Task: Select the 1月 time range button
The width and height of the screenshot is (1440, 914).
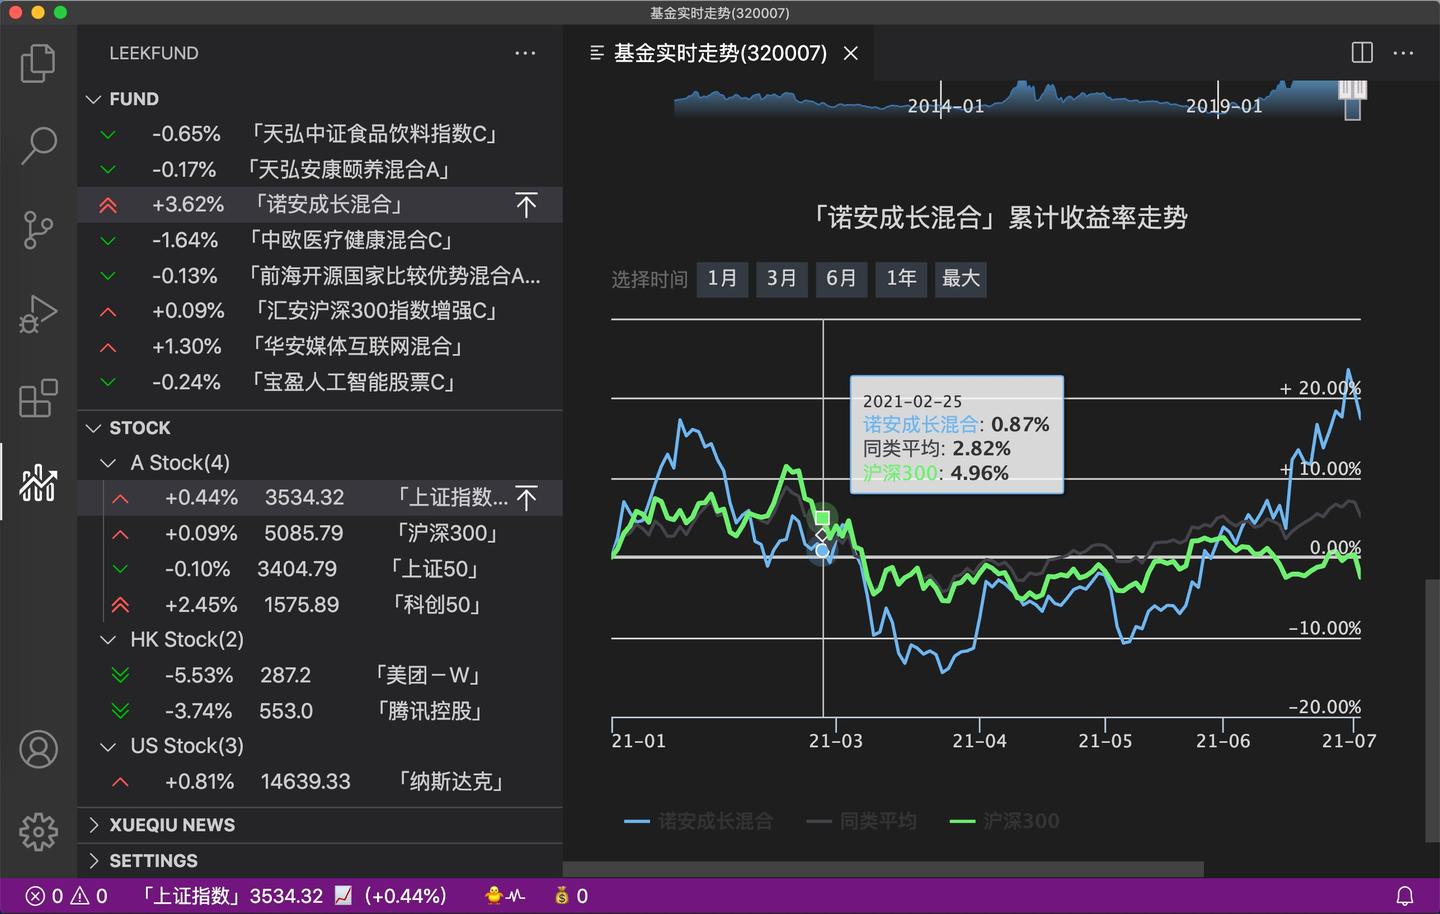Action: coord(722,279)
